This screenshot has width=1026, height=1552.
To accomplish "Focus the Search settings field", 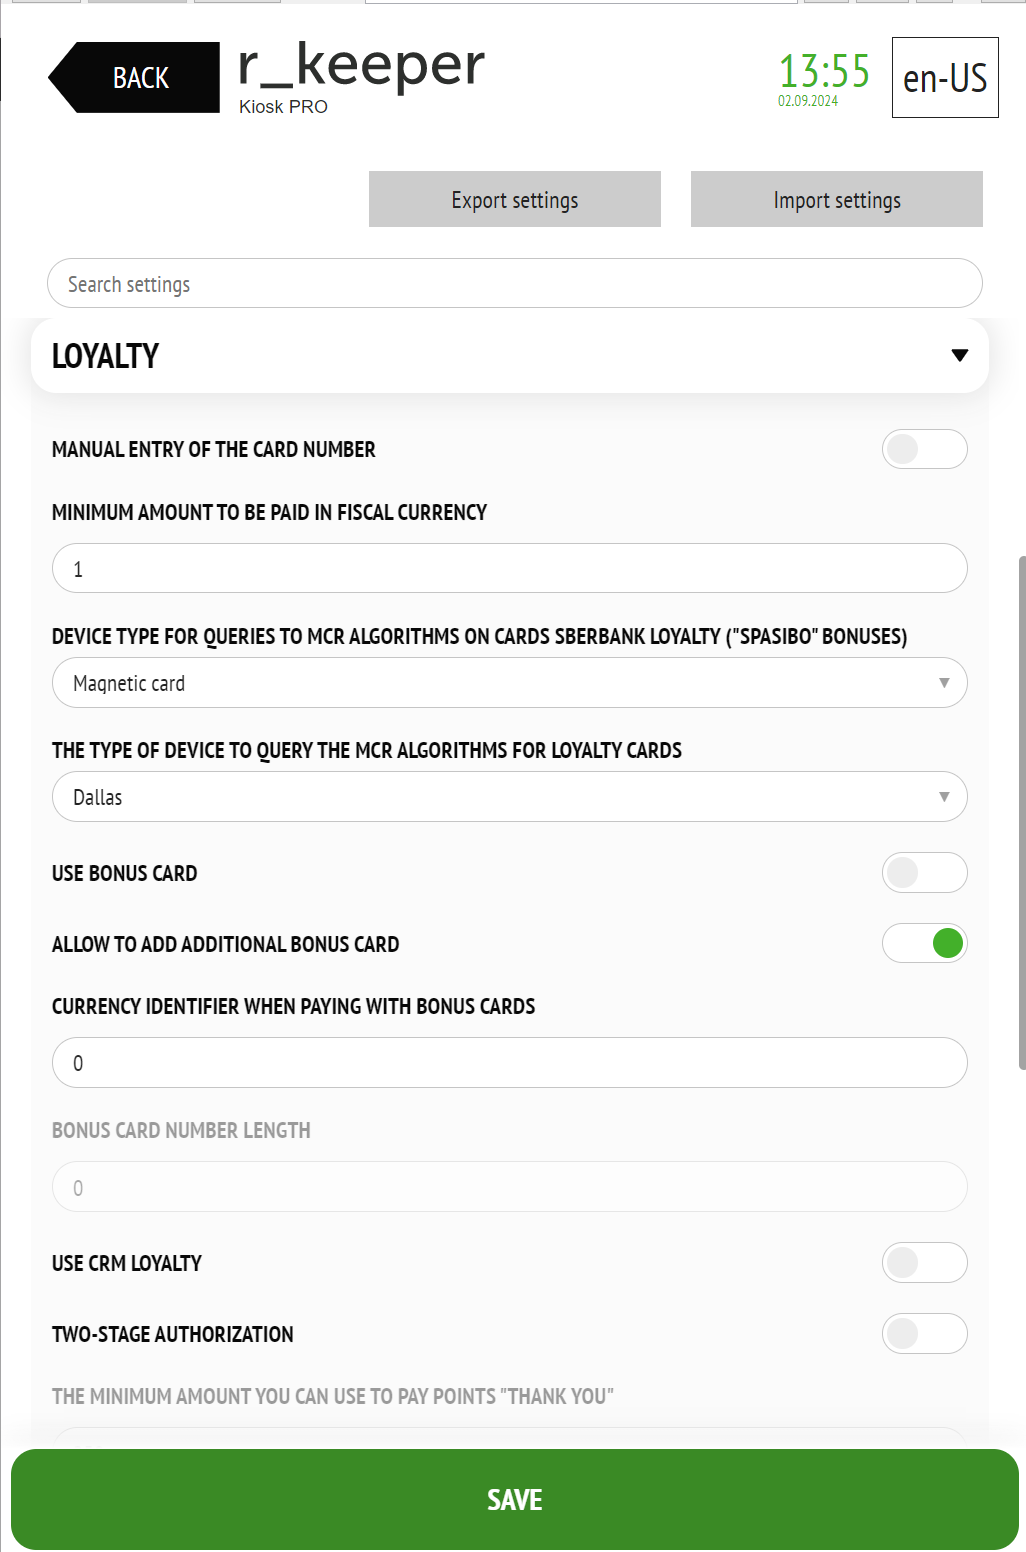I will 515,284.
